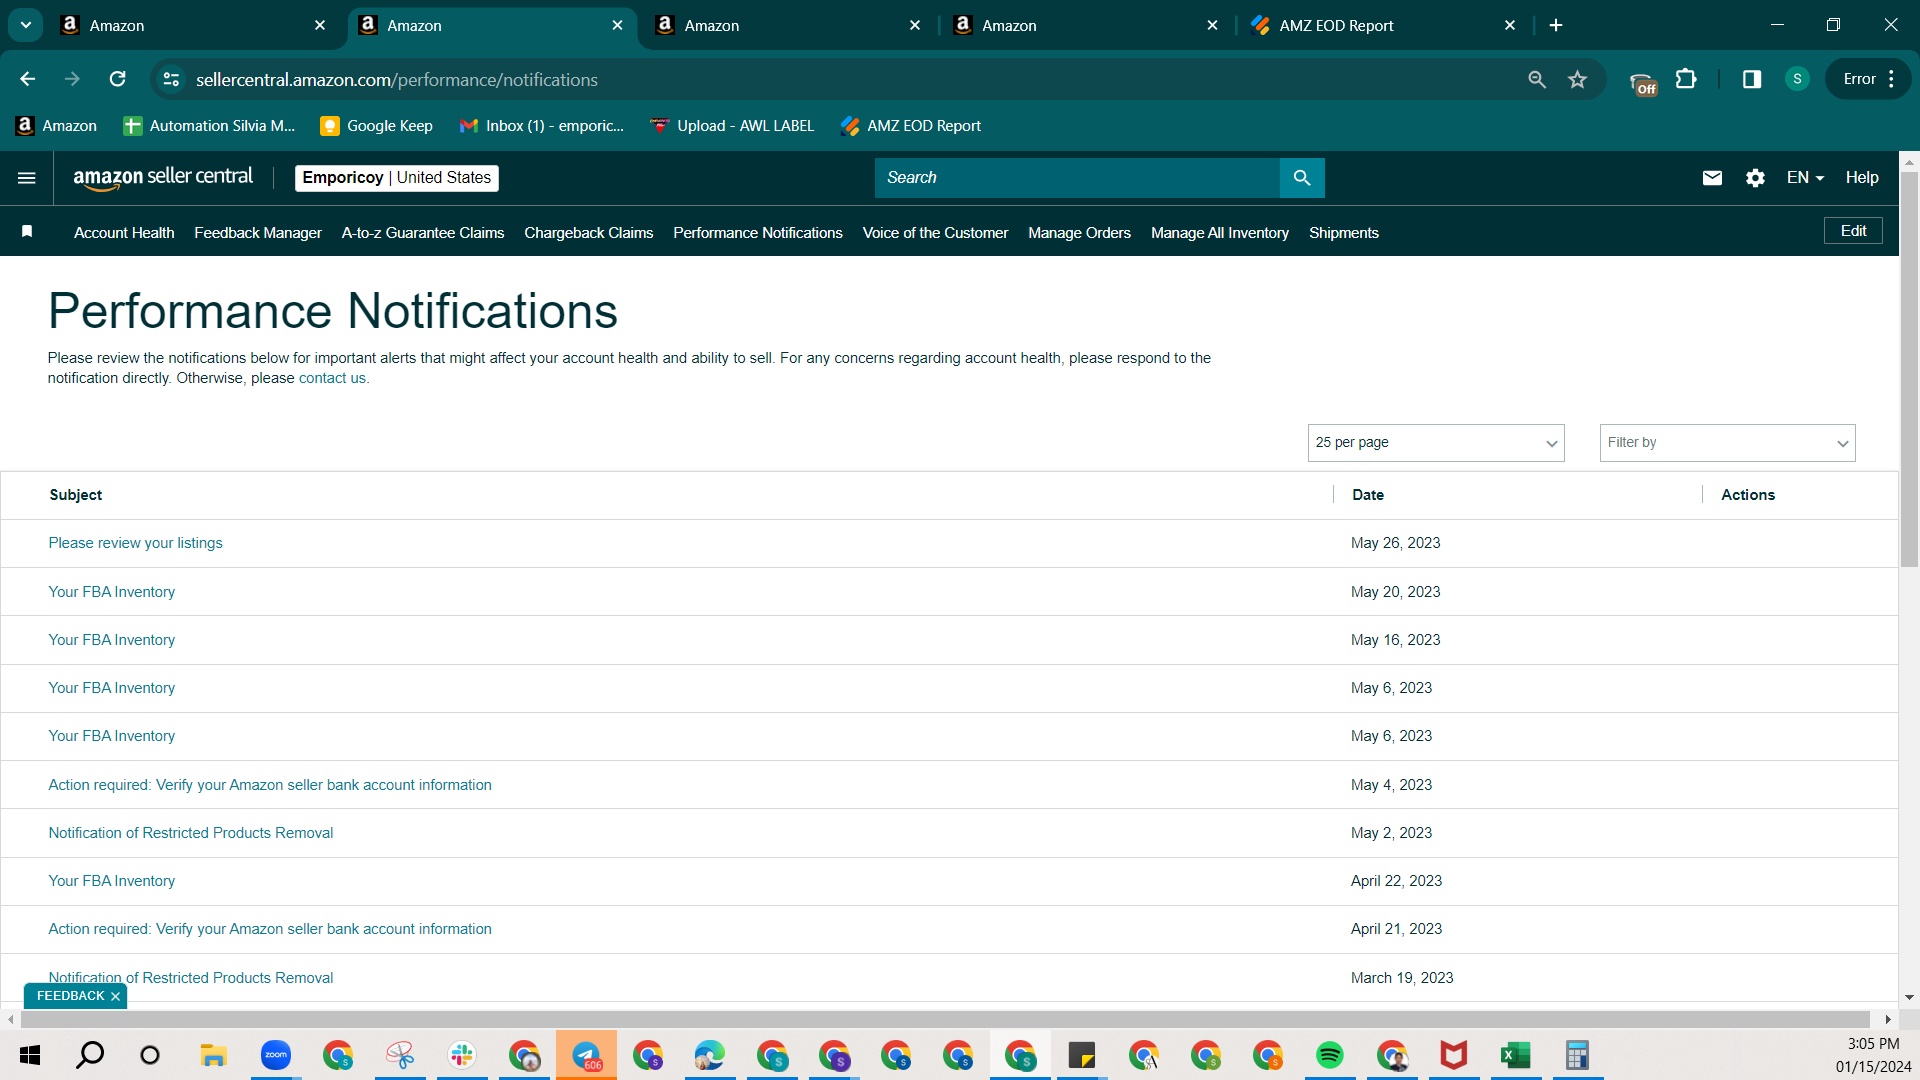Reload the current page

click(118, 79)
